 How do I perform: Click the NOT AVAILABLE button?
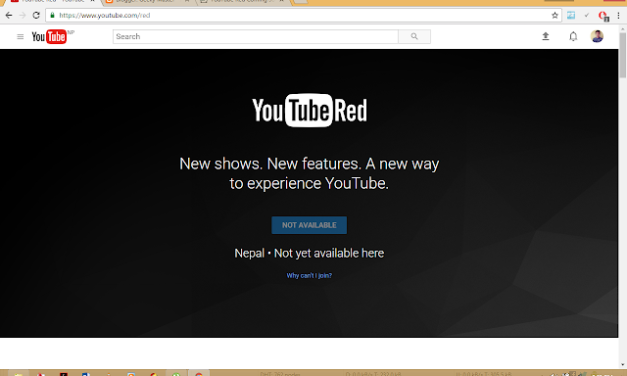click(309, 225)
